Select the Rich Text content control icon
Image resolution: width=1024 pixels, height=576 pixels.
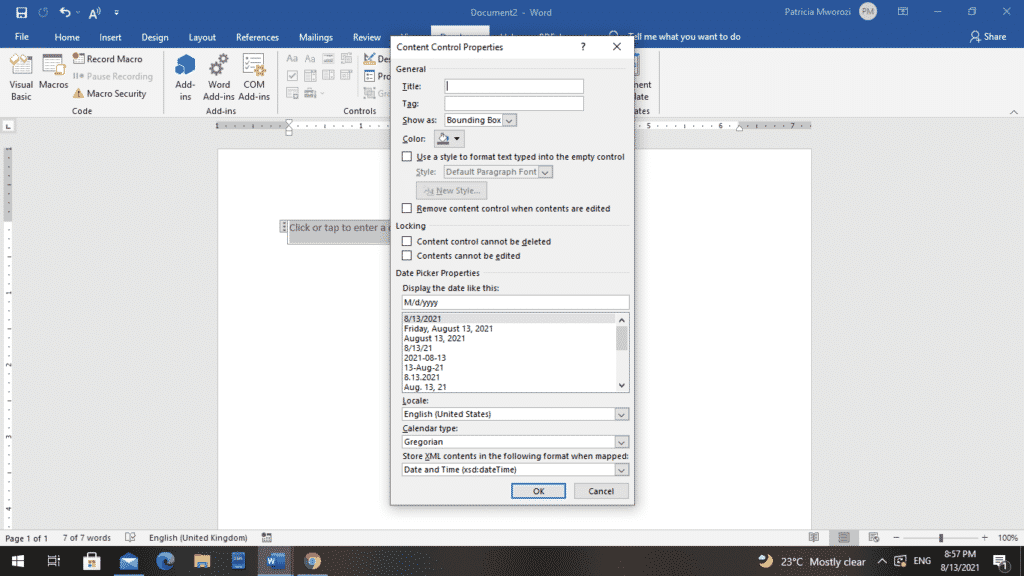293,58
